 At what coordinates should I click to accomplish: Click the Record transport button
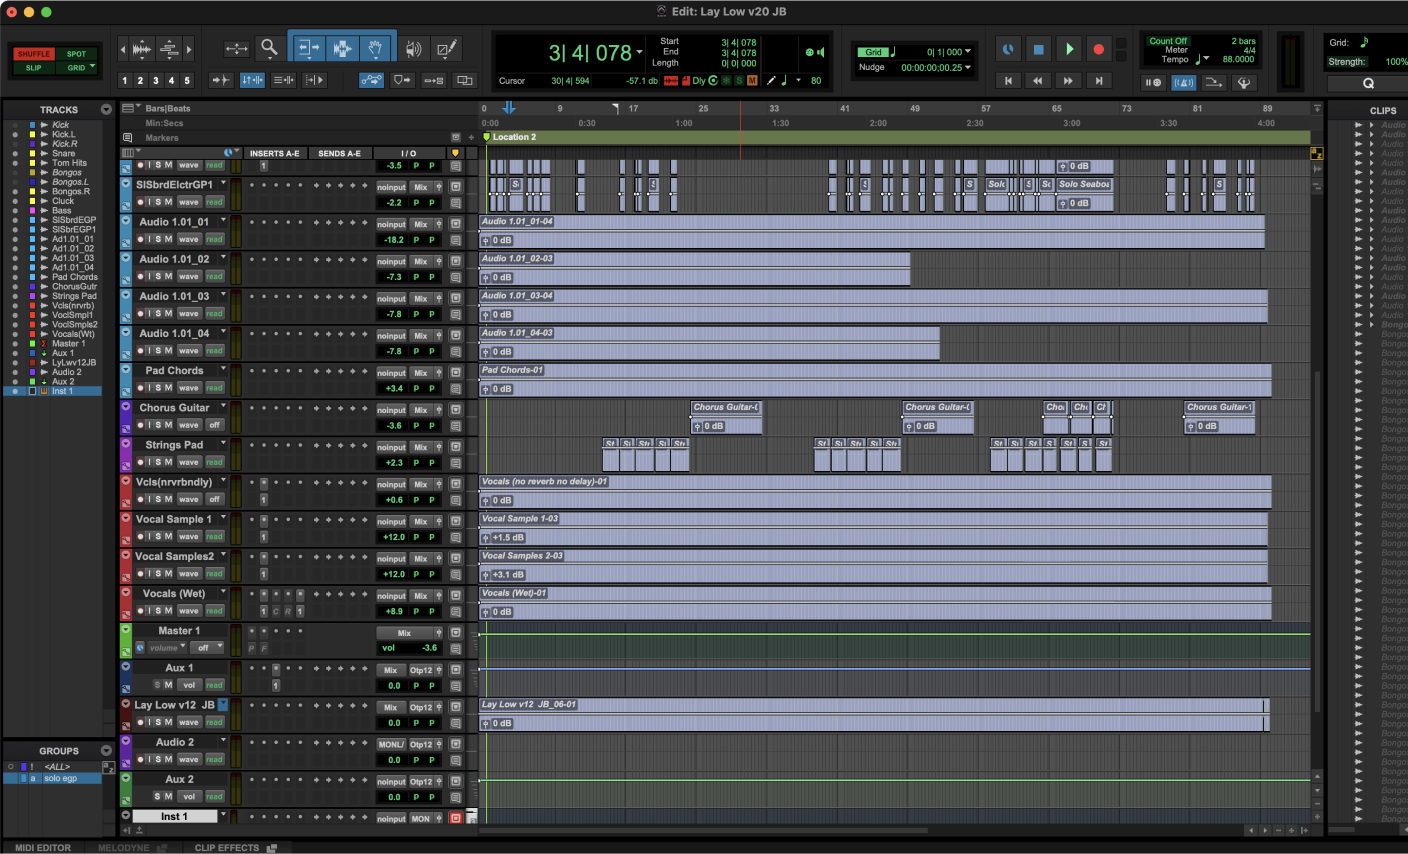click(1099, 49)
